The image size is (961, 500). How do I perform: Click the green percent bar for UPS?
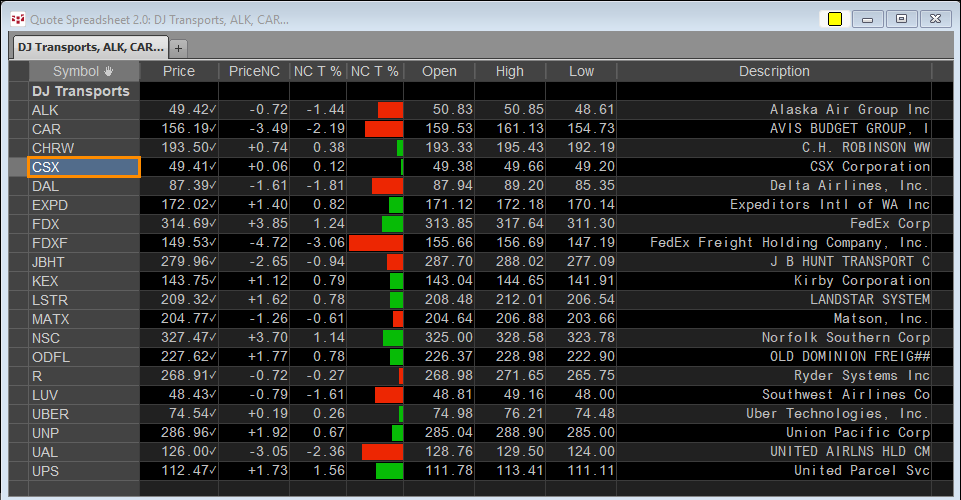click(390, 471)
